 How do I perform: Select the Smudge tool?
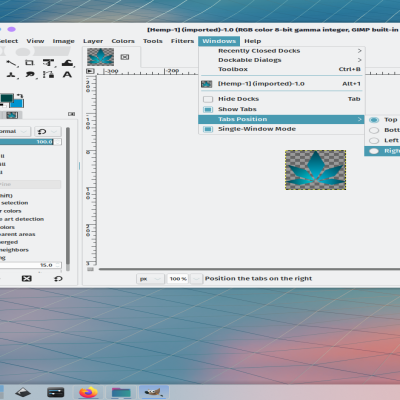(x=30, y=75)
